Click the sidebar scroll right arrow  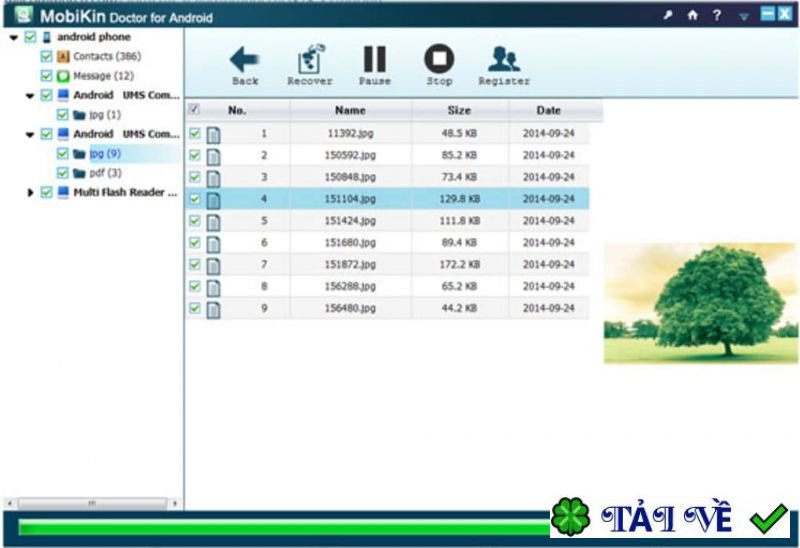click(175, 504)
